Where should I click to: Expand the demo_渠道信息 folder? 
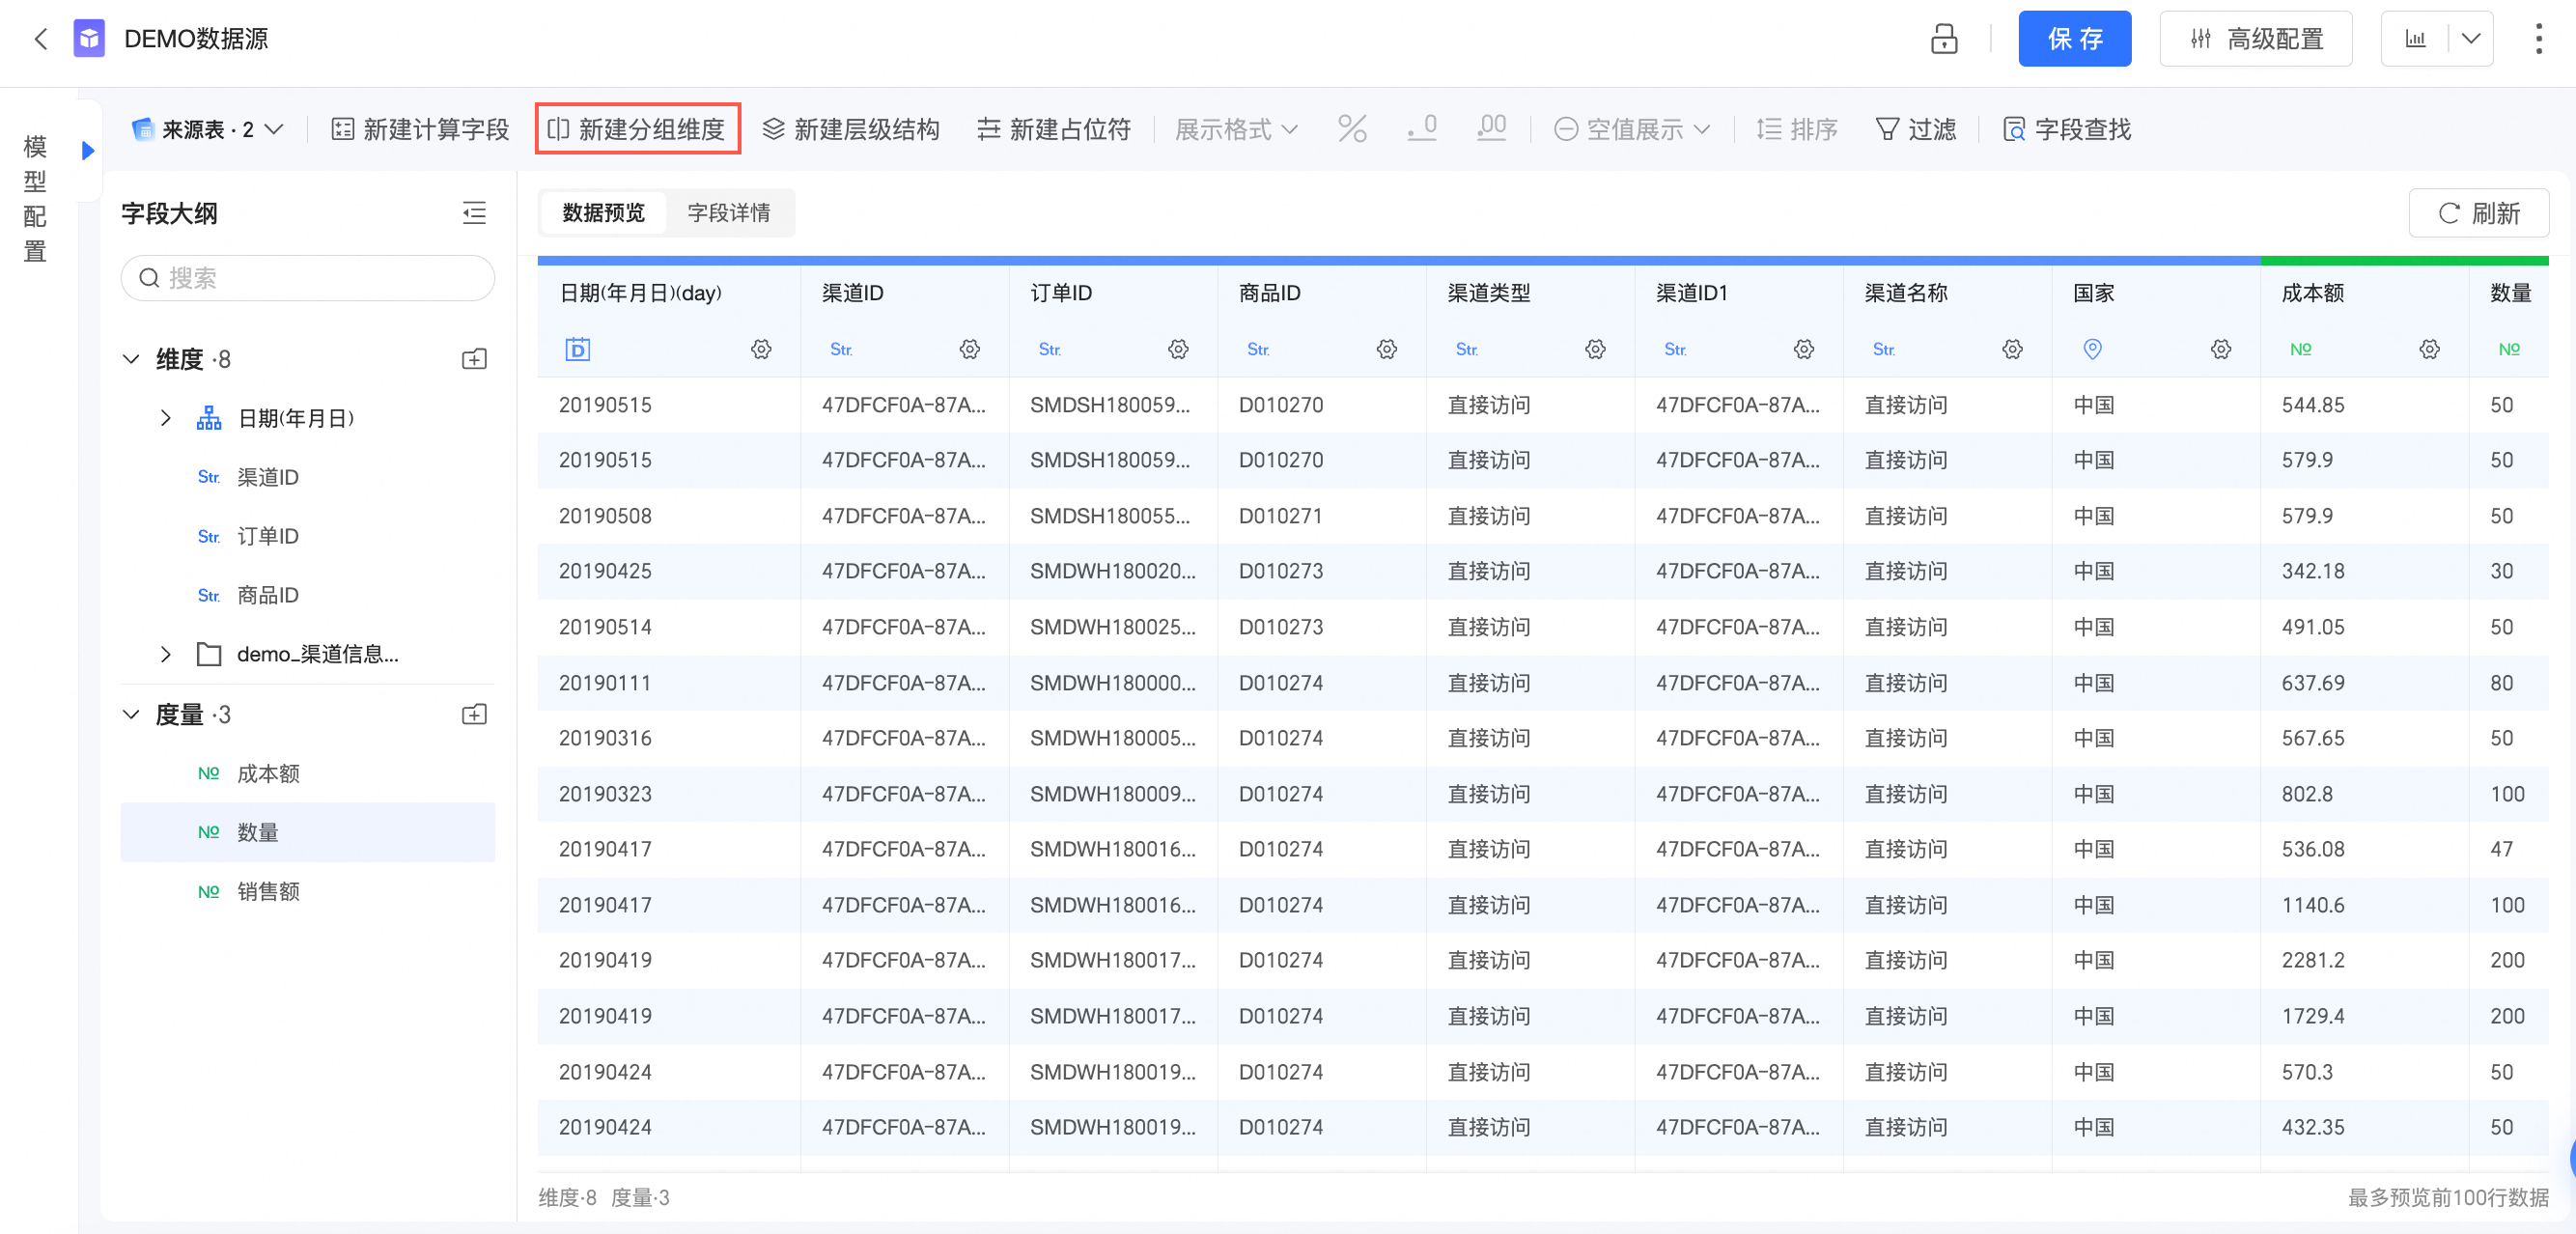tap(166, 654)
